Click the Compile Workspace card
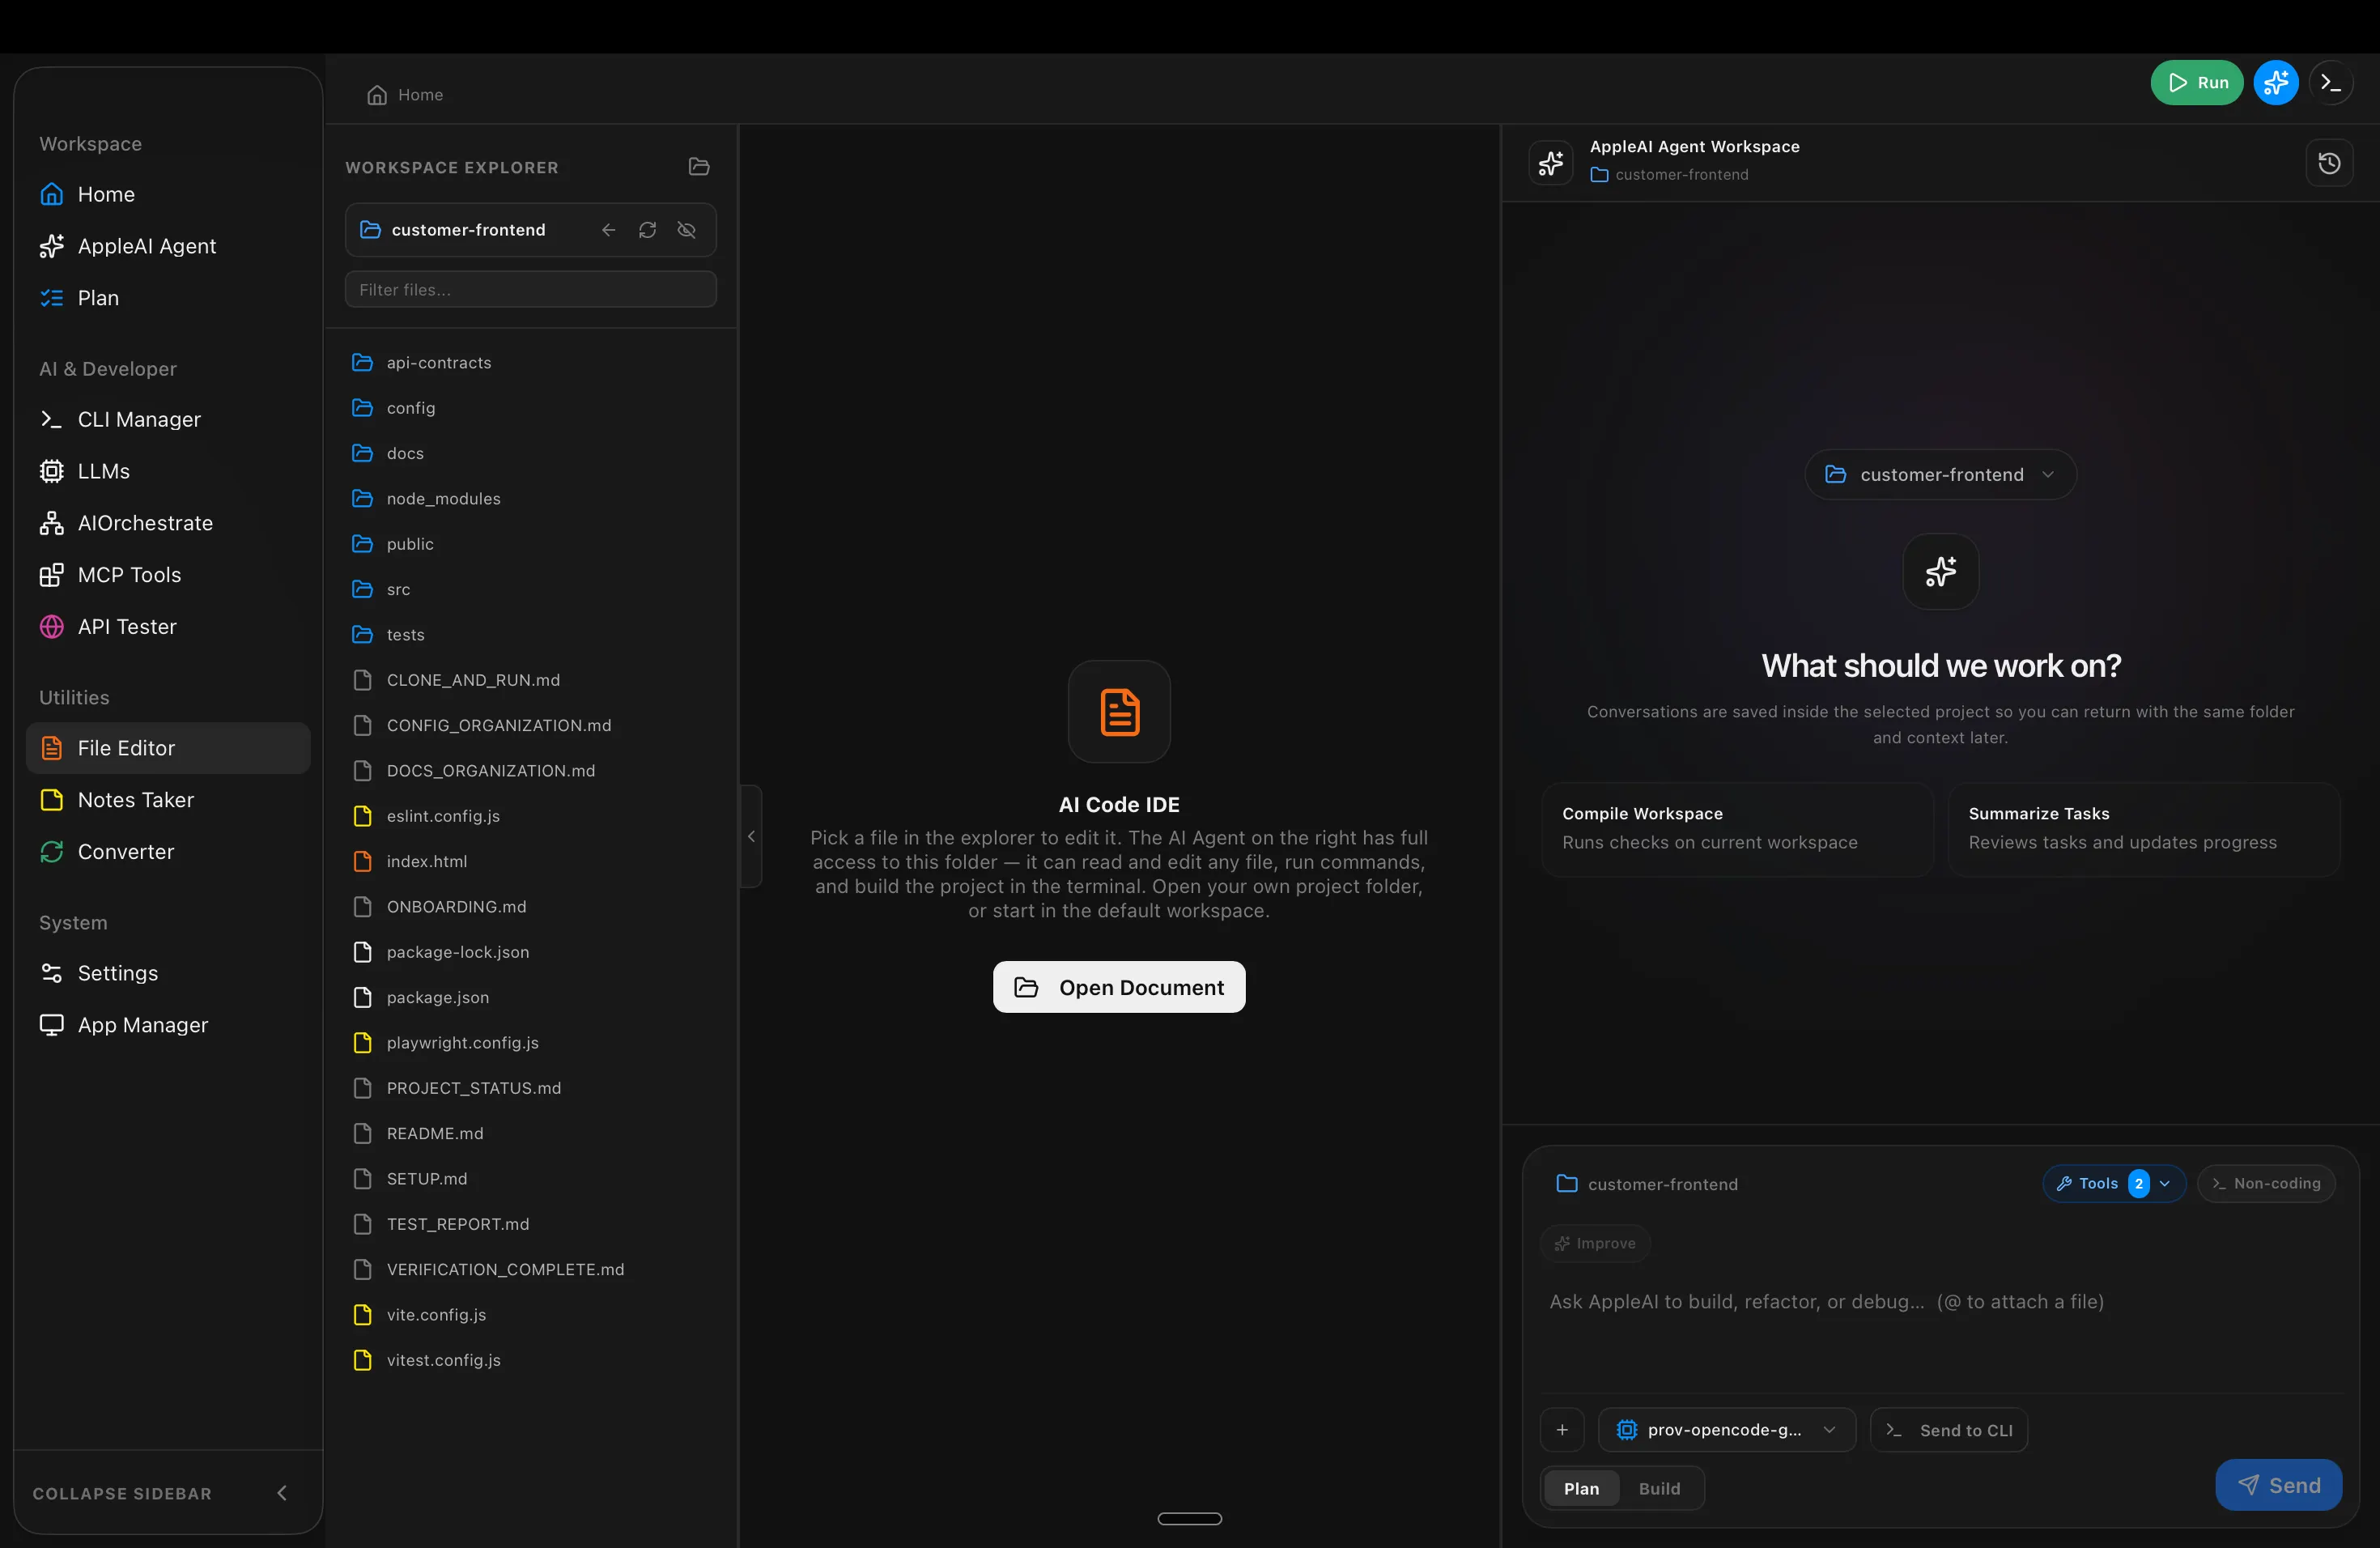The width and height of the screenshot is (2380, 1548). coord(1737,828)
